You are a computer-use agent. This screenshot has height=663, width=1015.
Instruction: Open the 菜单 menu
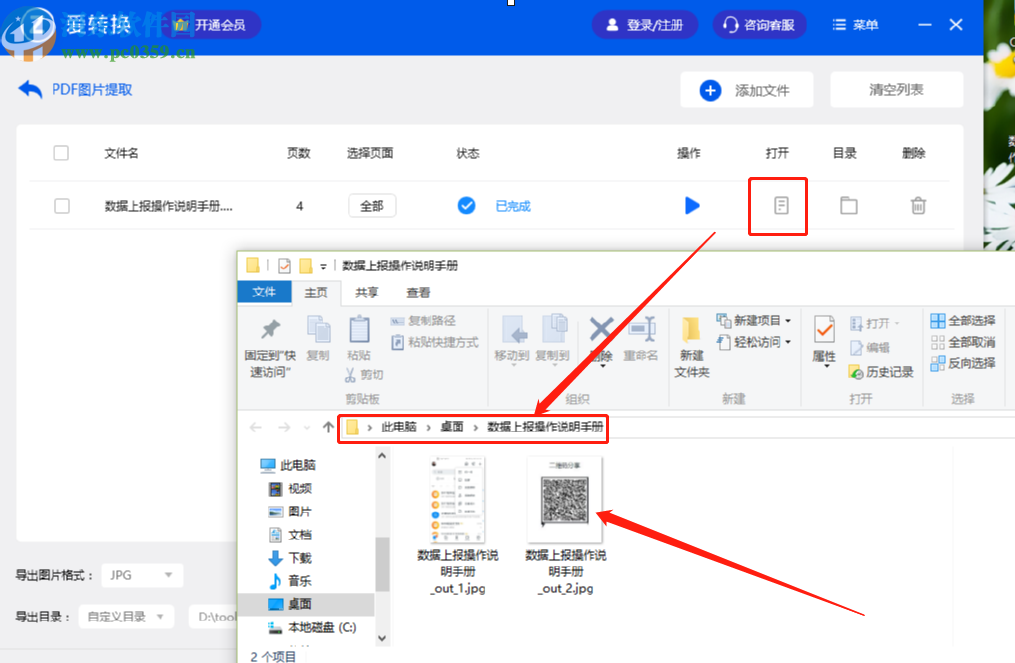[855, 25]
